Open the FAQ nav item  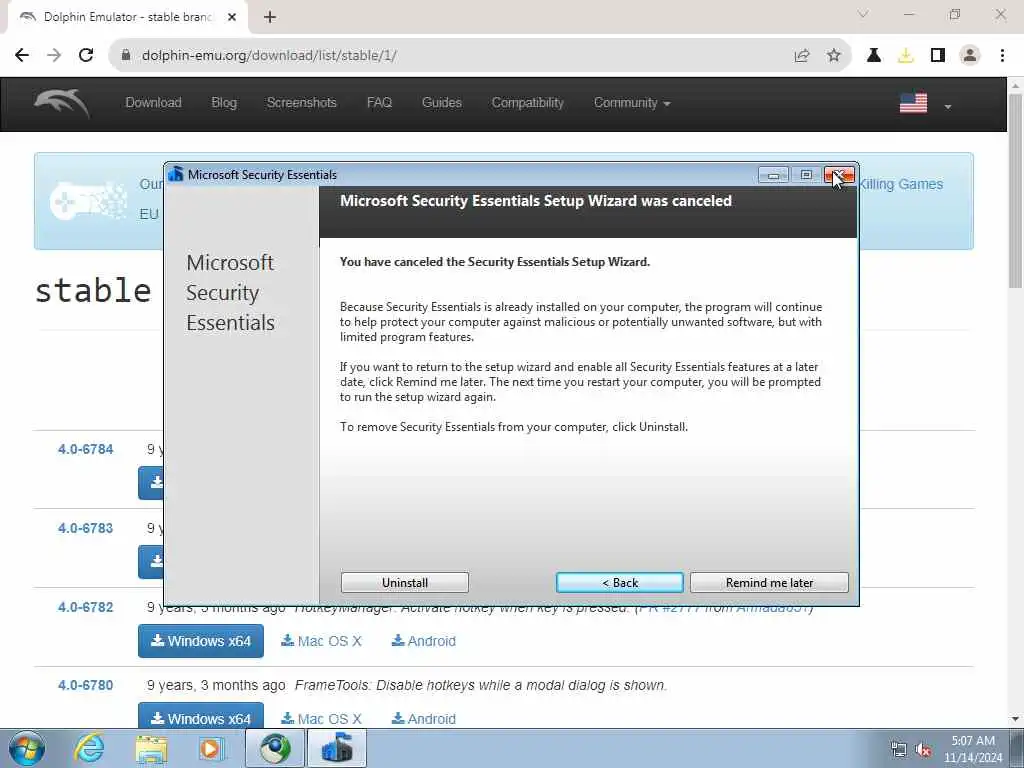point(379,103)
